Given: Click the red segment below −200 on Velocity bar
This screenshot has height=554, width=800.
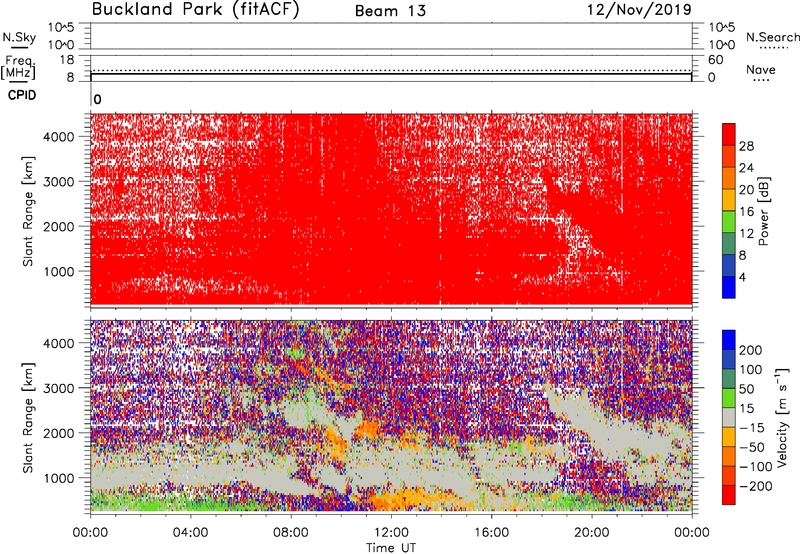Looking at the screenshot, I should 729,495.
